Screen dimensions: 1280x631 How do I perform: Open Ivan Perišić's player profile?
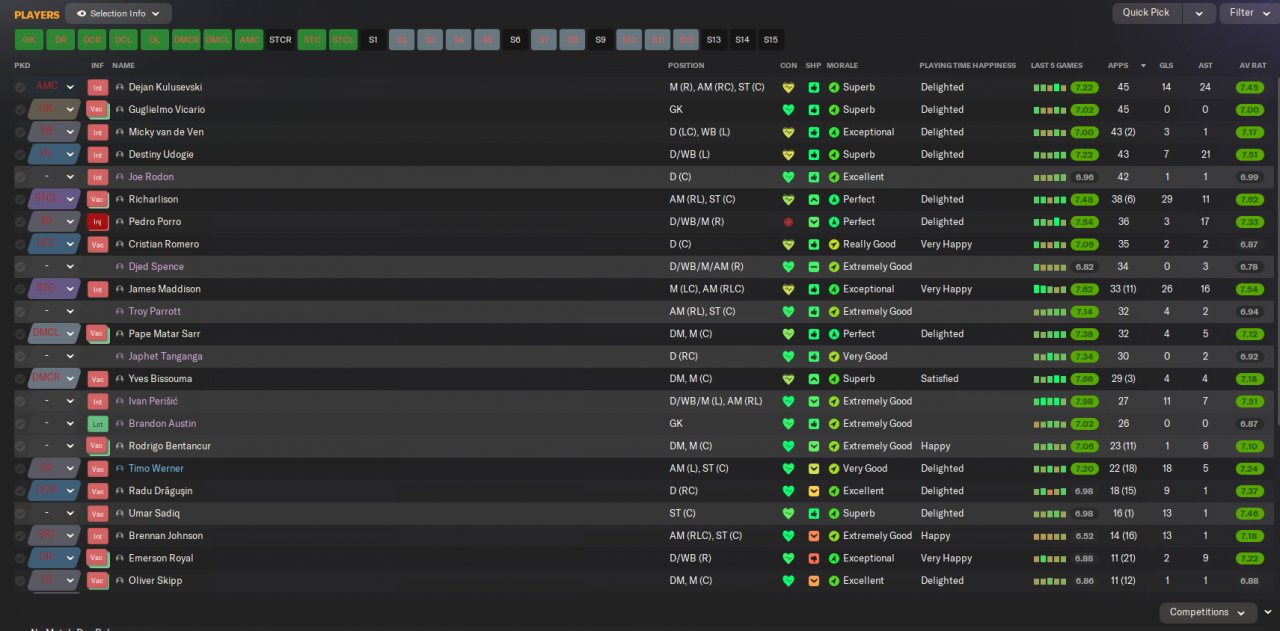click(x=153, y=401)
